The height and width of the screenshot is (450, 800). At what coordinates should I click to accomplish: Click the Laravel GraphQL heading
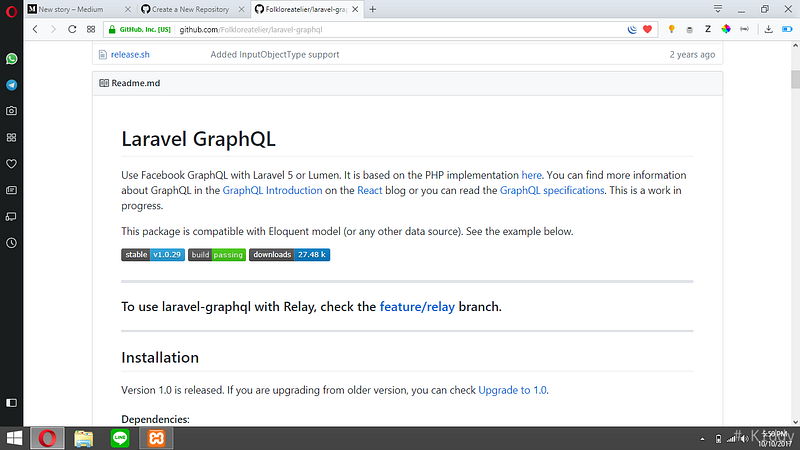coord(198,139)
